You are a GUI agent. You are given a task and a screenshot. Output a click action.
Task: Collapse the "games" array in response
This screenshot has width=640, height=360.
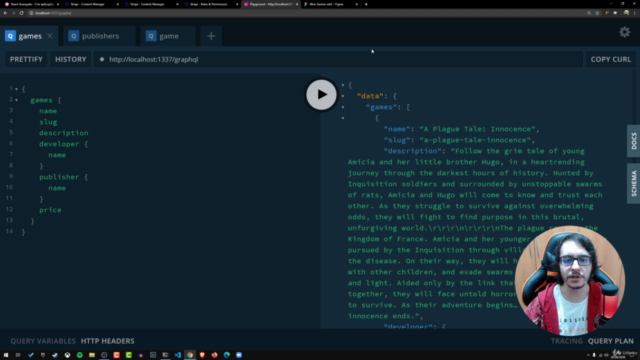coord(343,107)
